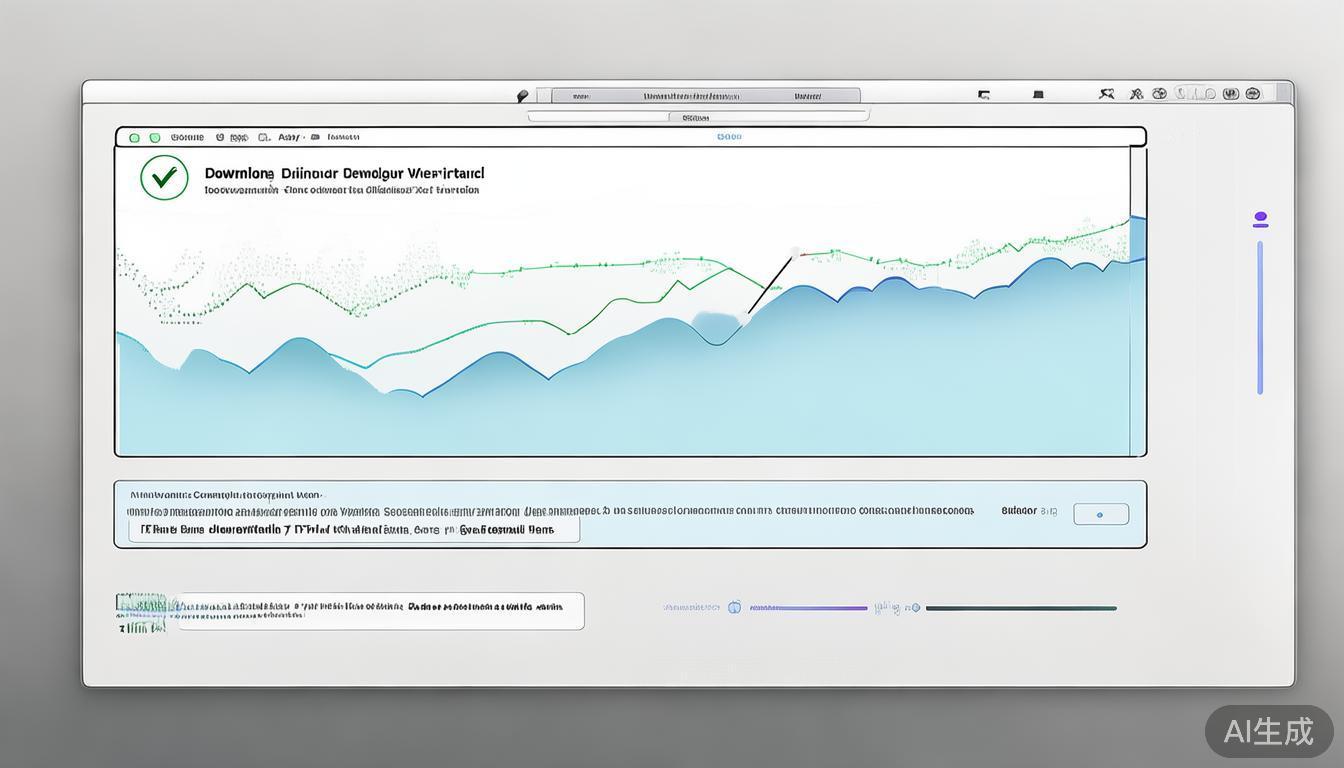Open the wide segmented bar in title bar
This screenshot has width=1344, height=768.
[705, 96]
